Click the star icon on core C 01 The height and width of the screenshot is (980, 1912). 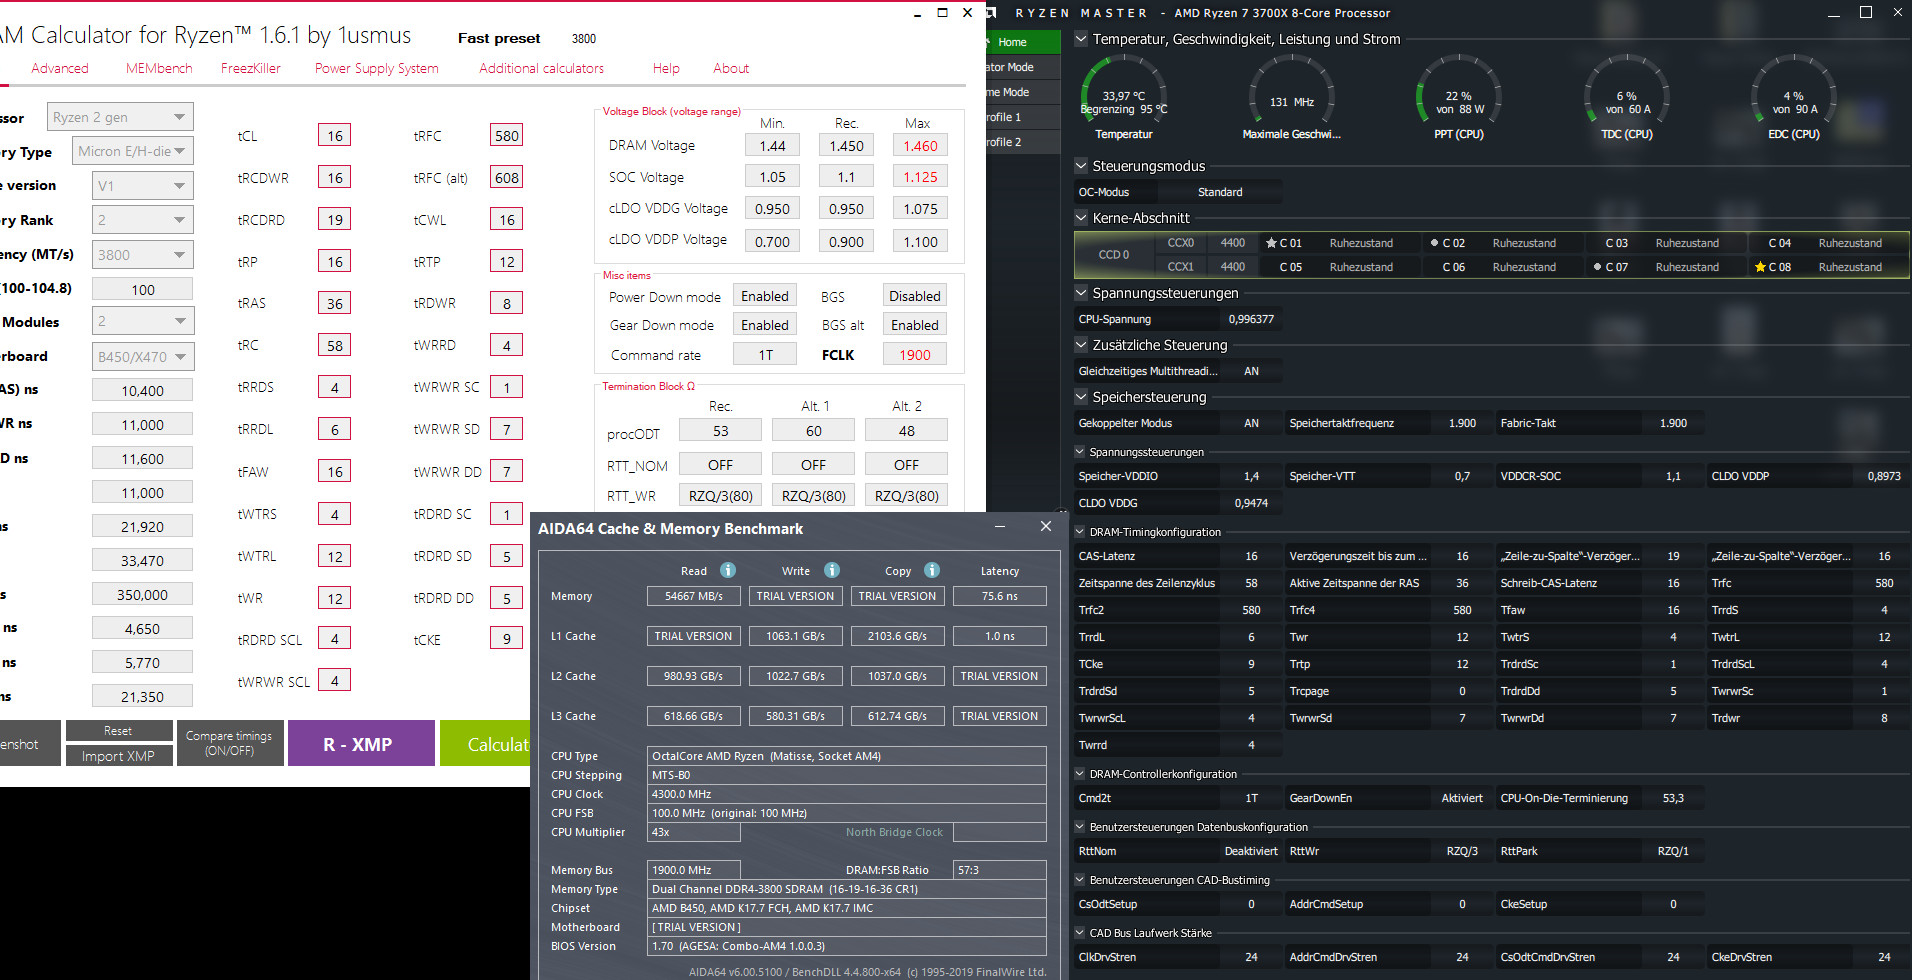click(1271, 243)
